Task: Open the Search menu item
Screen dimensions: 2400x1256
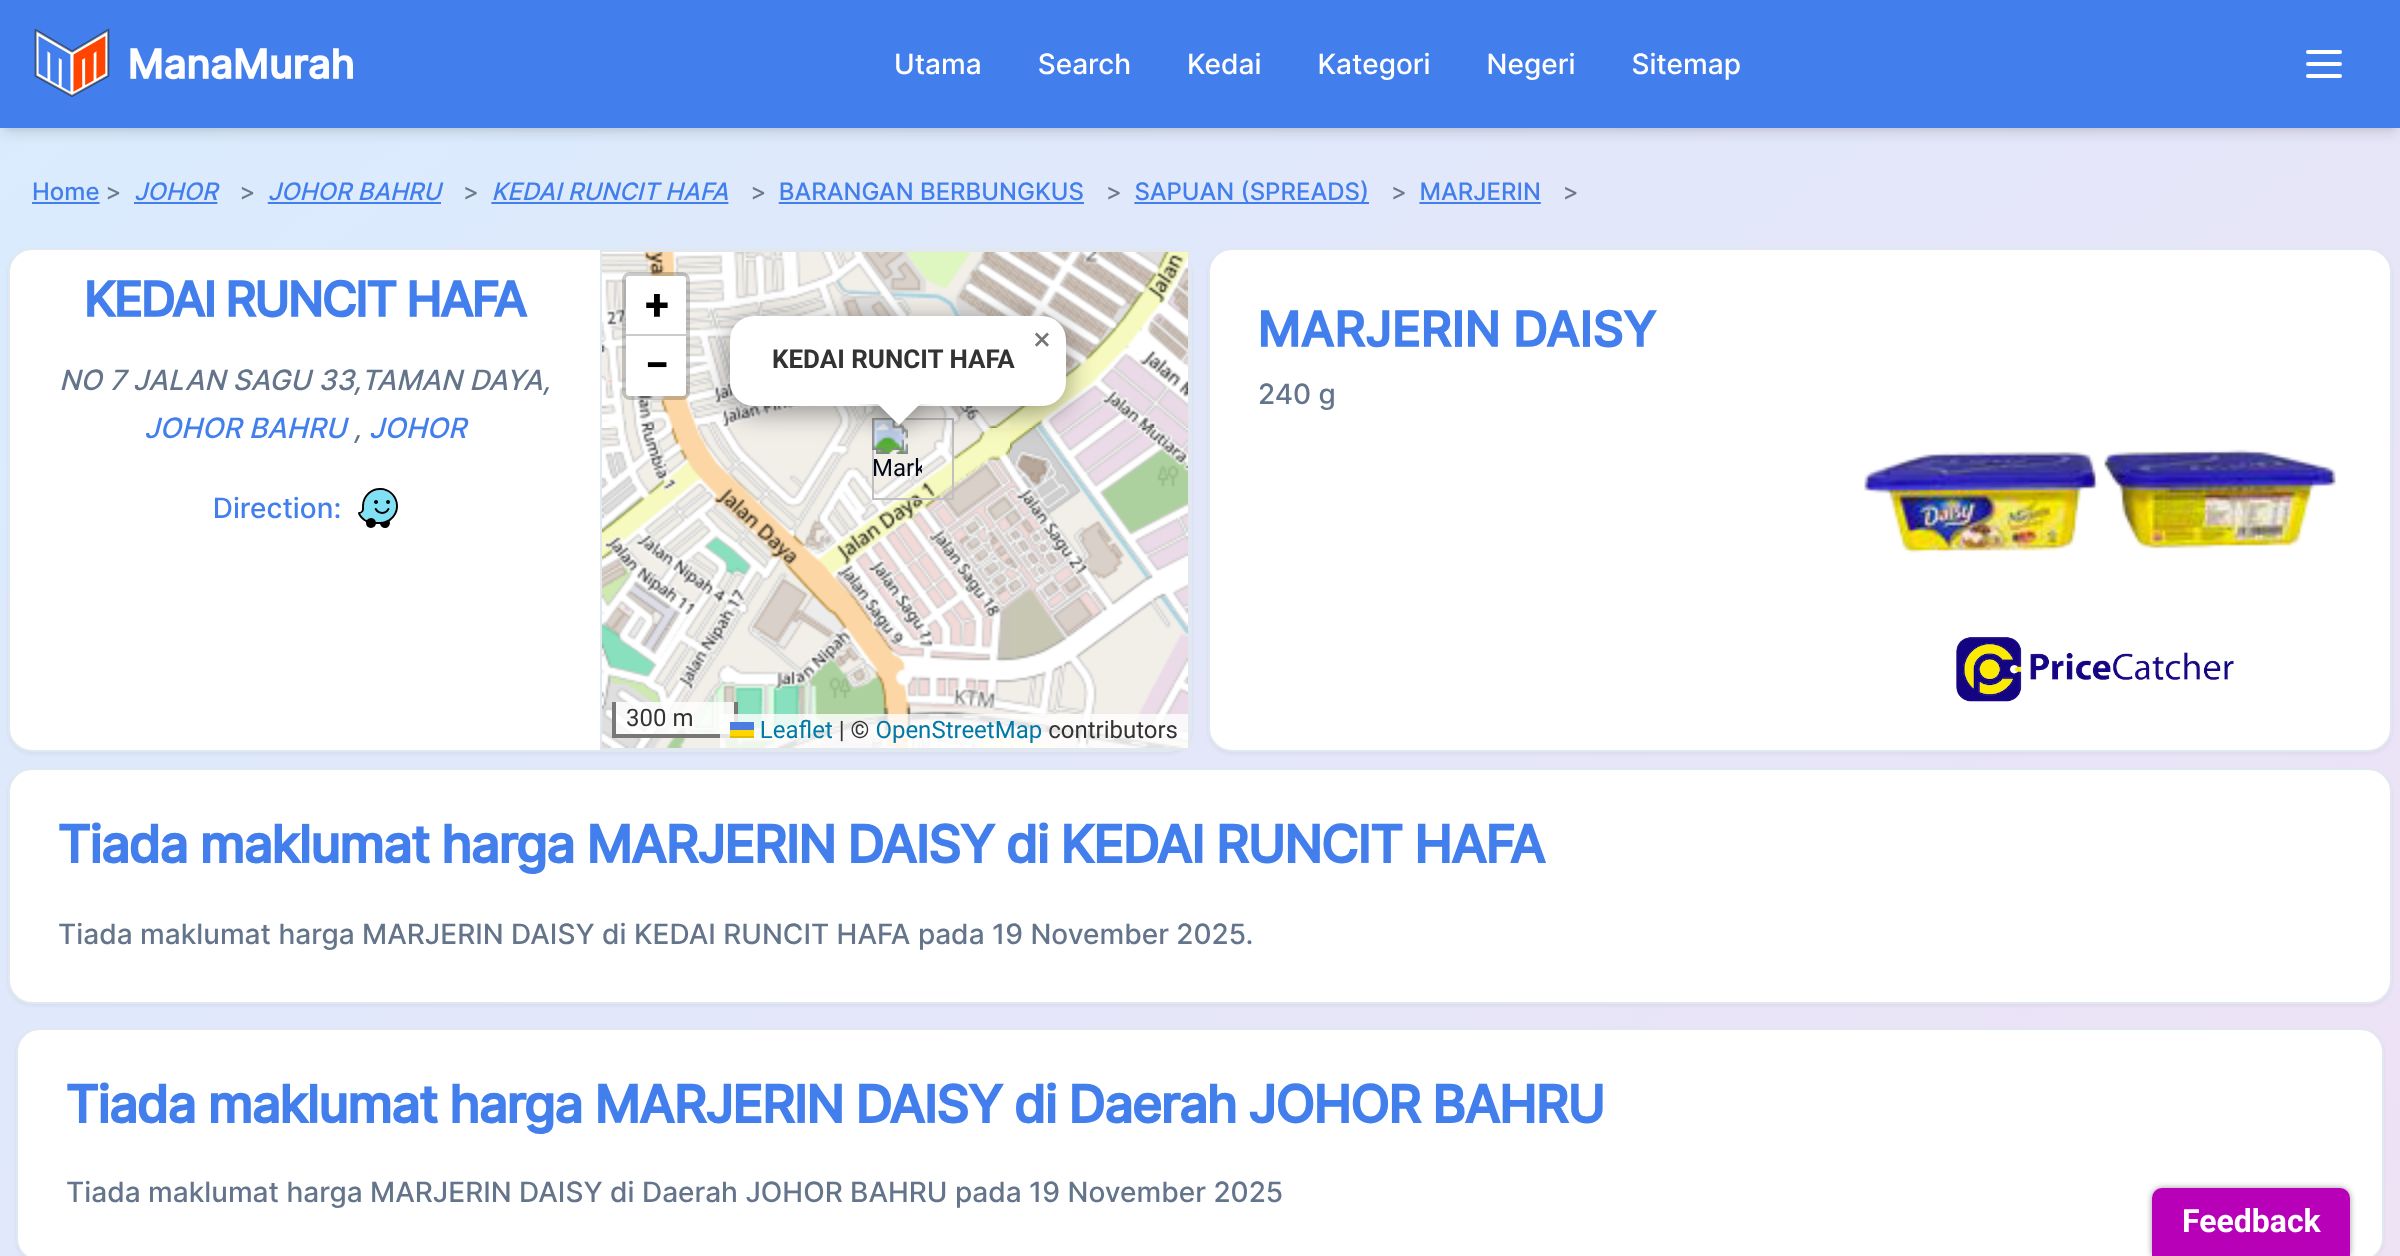Action: coord(1083,64)
